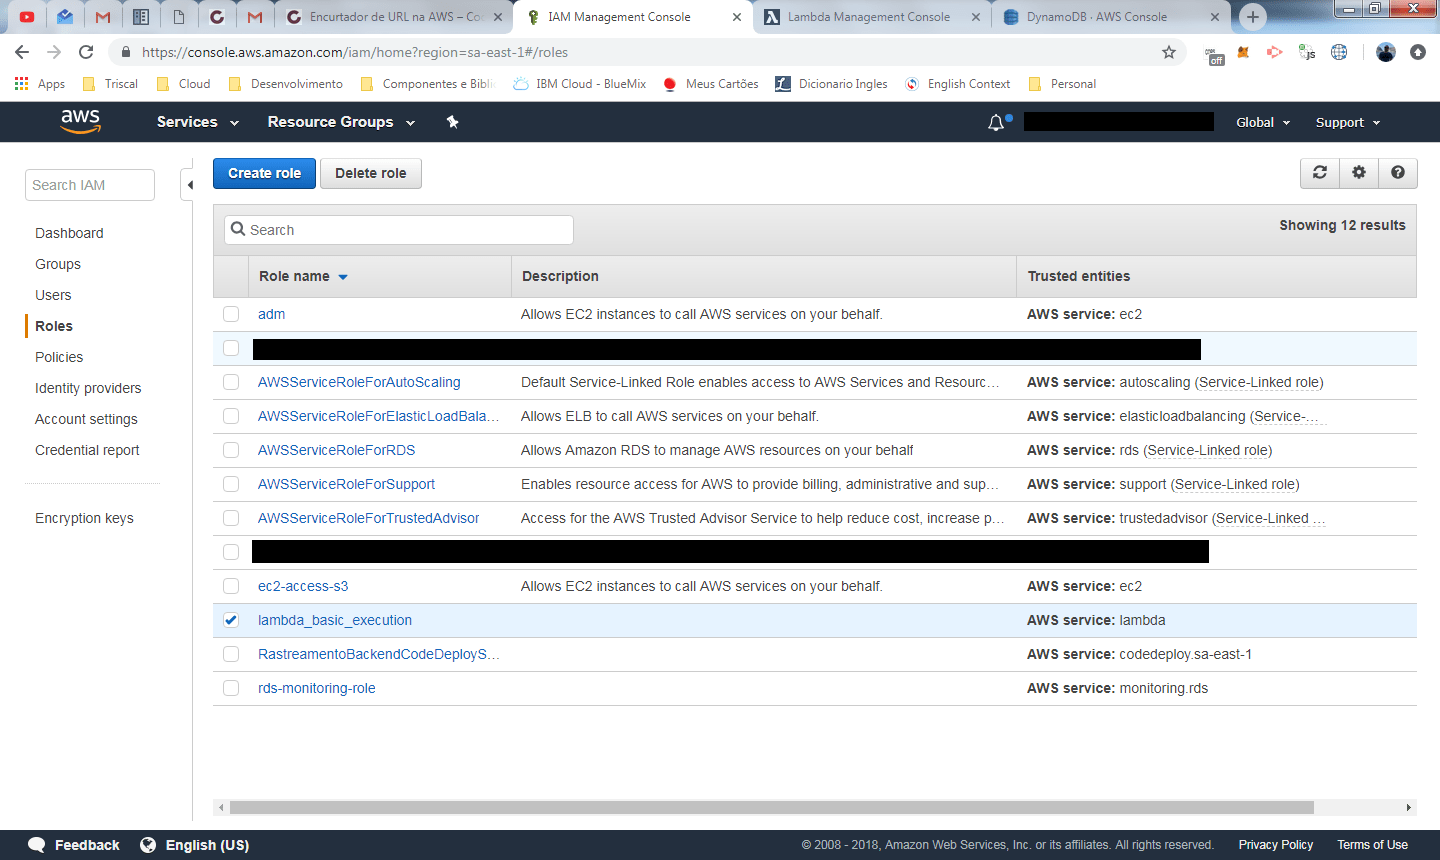View site security padlock info

(125, 52)
